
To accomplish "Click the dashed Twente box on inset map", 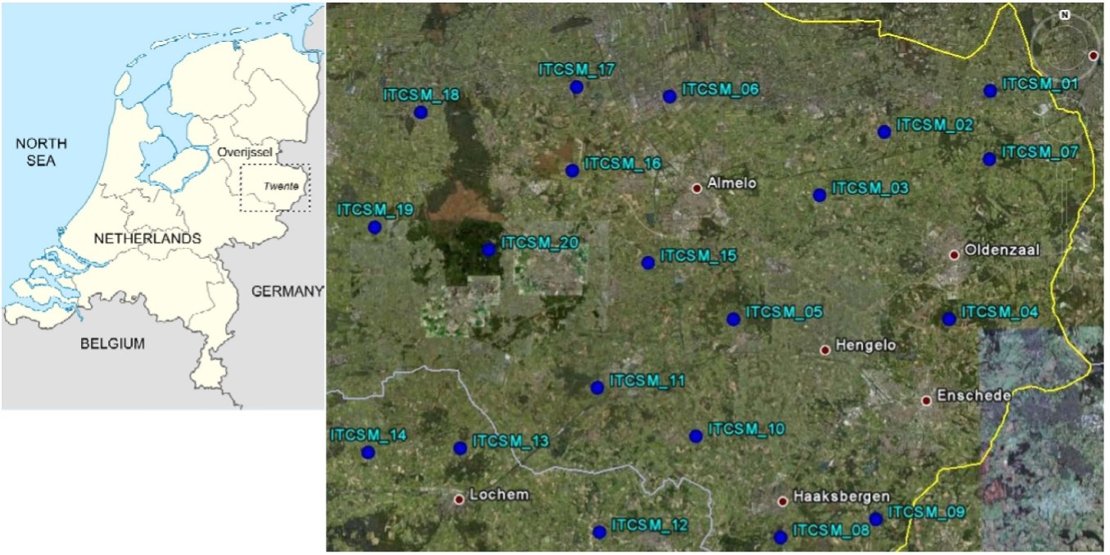I will (275, 187).
